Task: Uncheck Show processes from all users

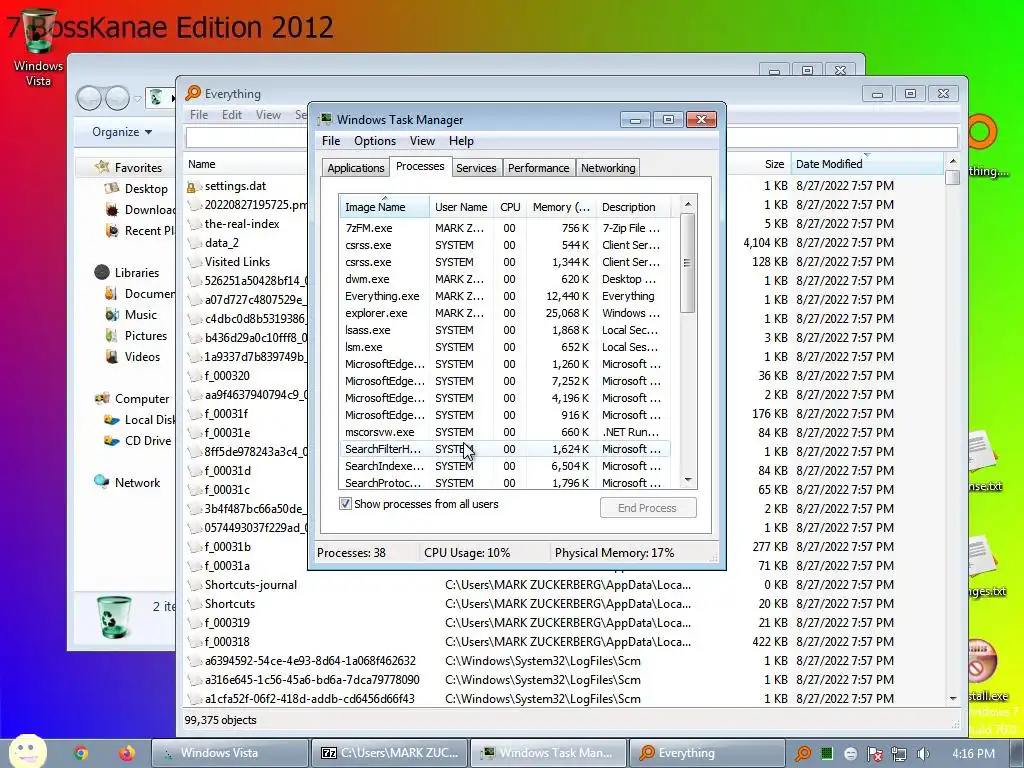Action: pos(345,504)
